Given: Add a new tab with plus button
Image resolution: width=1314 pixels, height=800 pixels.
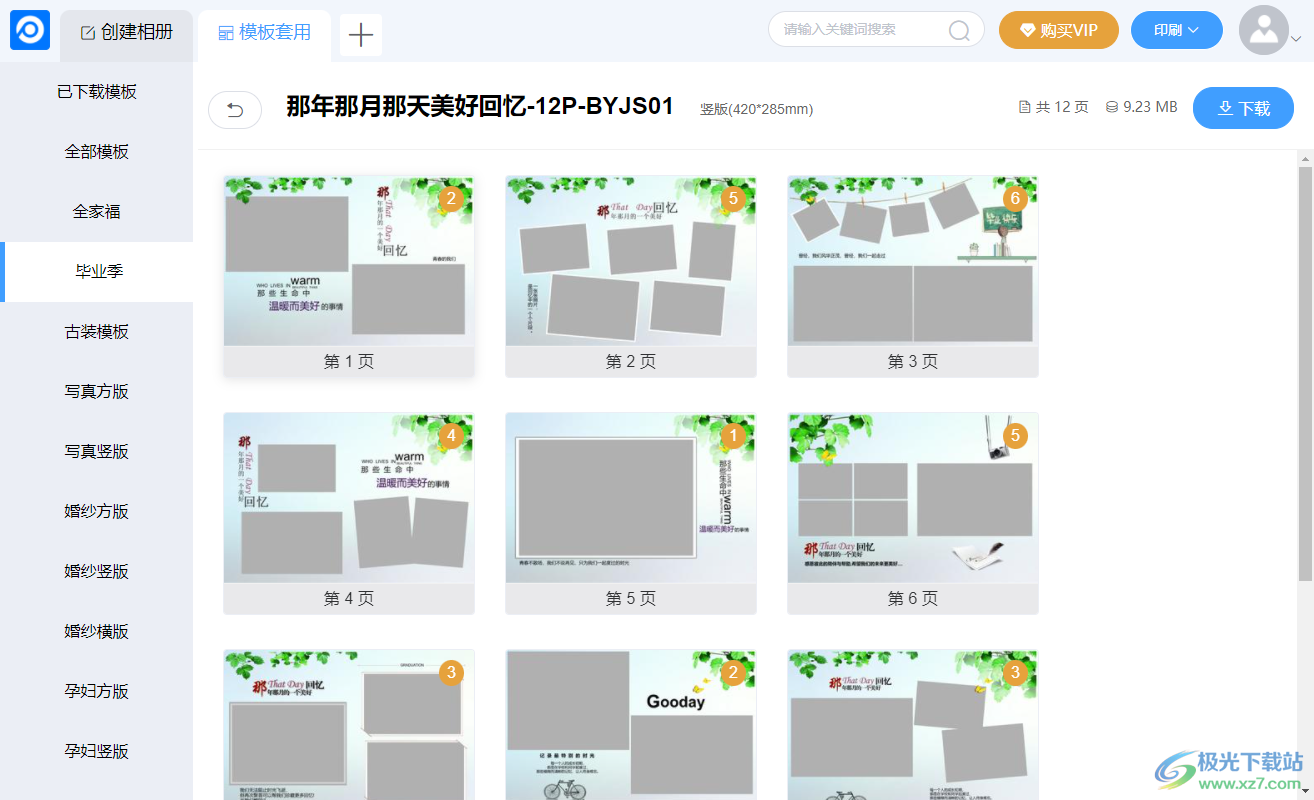Looking at the screenshot, I should tap(361, 35).
